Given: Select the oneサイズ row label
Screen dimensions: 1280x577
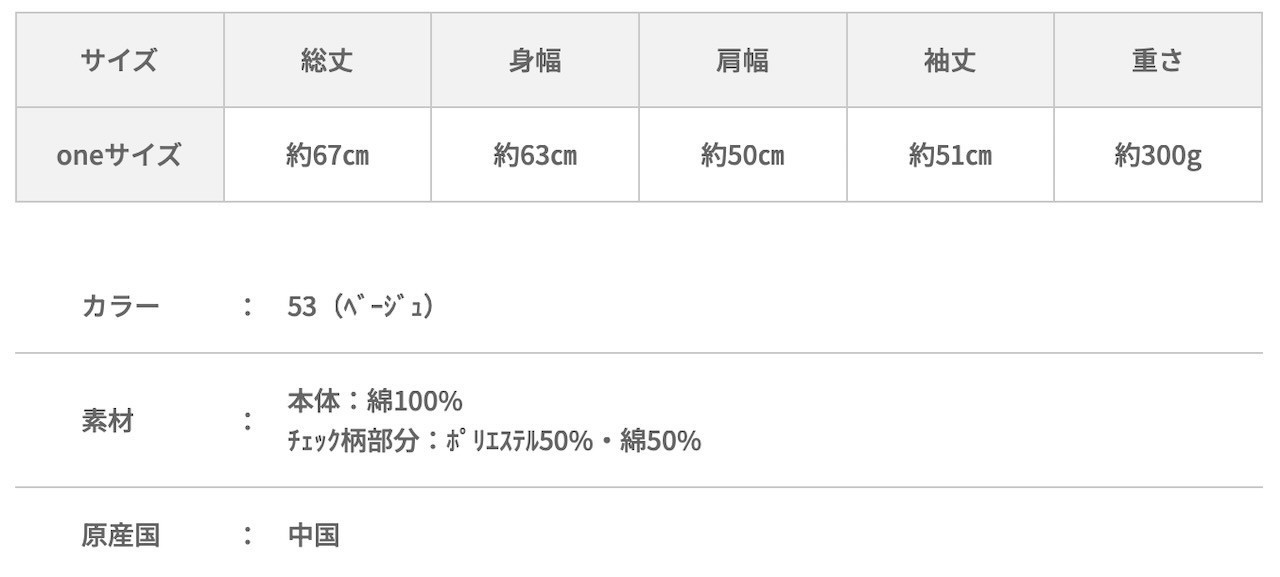Looking at the screenshot, I should (x=119, y=156).
